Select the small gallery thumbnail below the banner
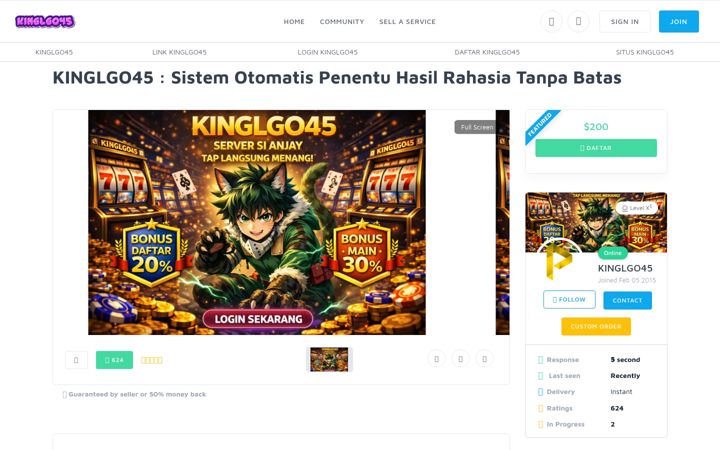Image resolution: width=720 pixels, height=450 pixels. (x=329, y=360)
